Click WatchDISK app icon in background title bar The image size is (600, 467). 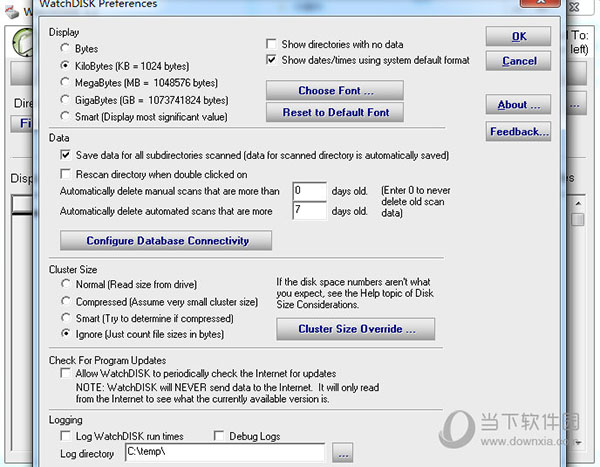click(x=13, y=13)
